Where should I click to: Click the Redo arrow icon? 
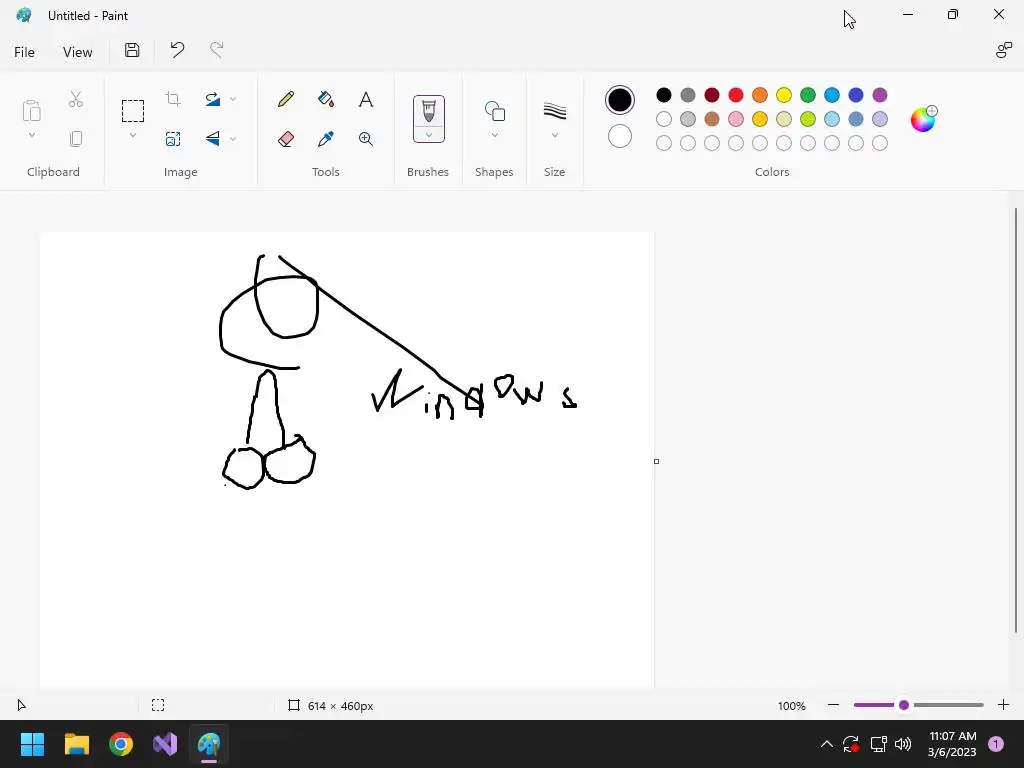pyautogui.click(x=217, y=50)
